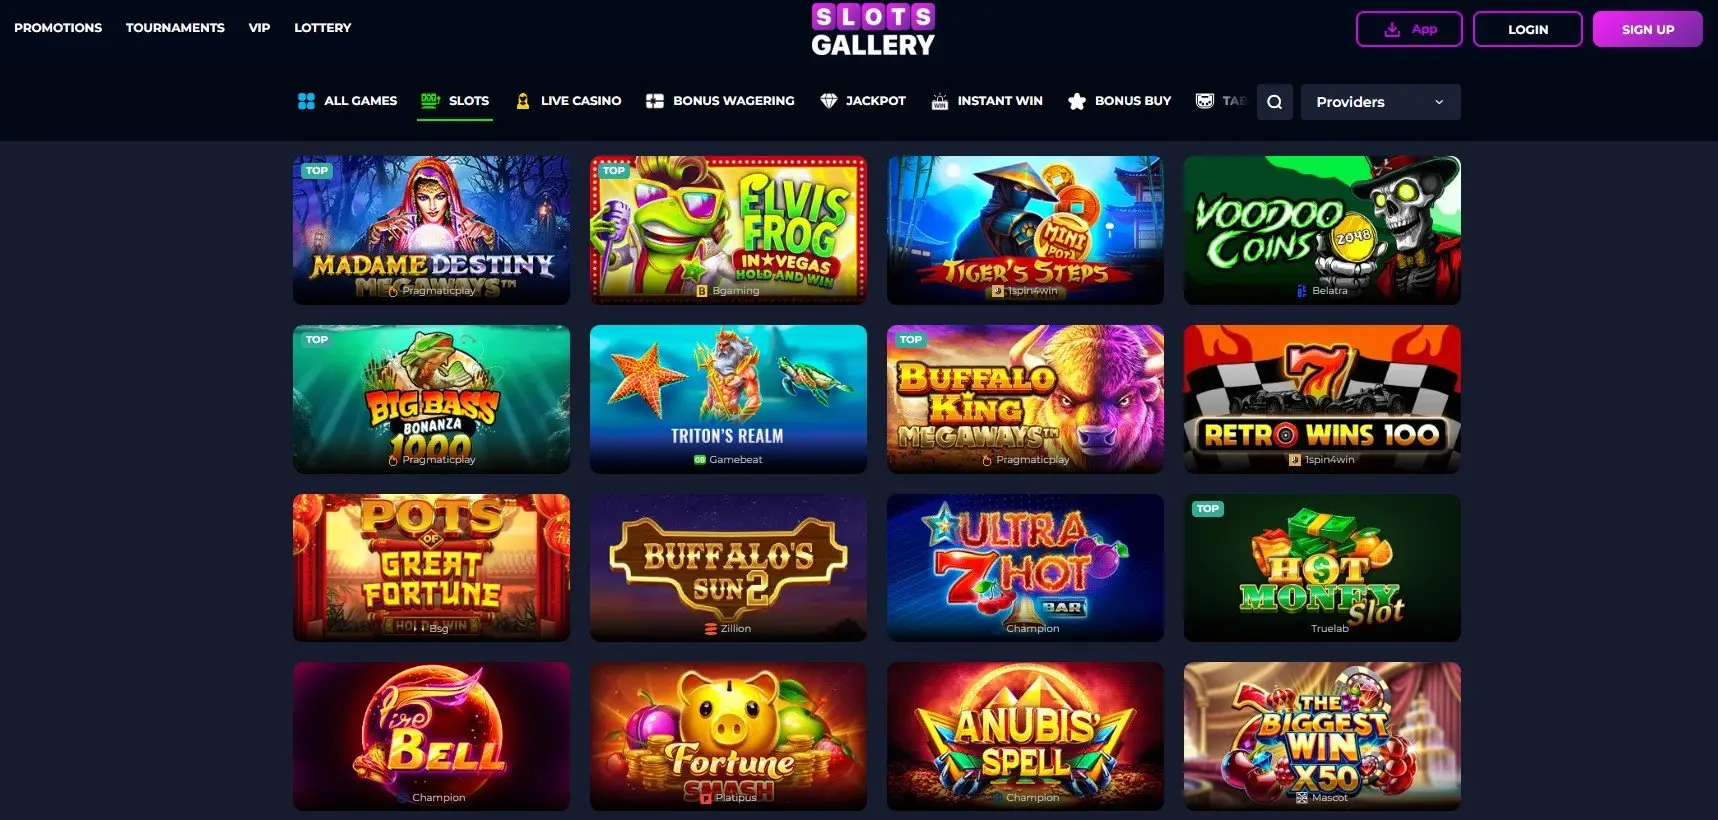Open the Slots category tab
This screenshot has width=1718, height=820.
pyautogui.click(x=455, y=101)
